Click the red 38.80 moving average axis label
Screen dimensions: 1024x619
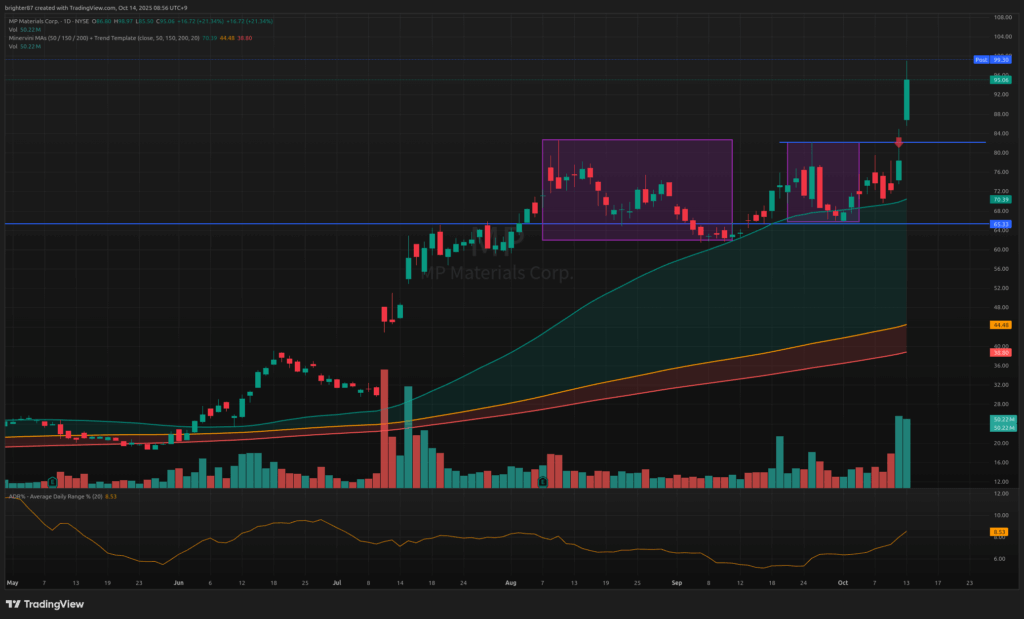point(1000,352)
